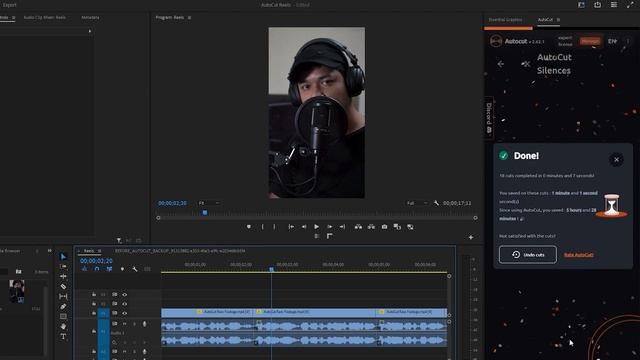Click the timeline playhead at 00;00;02;20
This screenshot has height=360, width=640.
[x=271, y=269]
